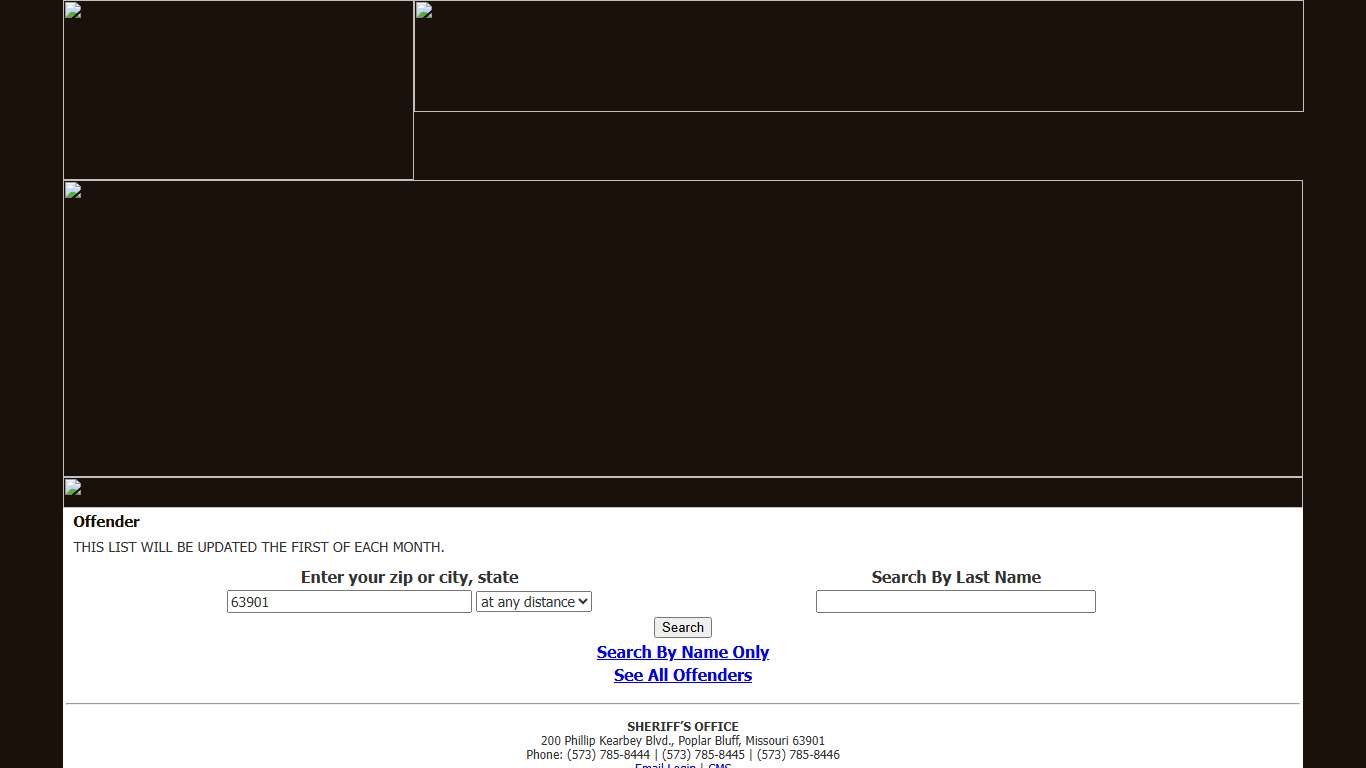Image resolution: width=1366 pixels, height=768 pixels.
Task: Click the Search By Last Name text field
Action: click(x=955, y=602)
